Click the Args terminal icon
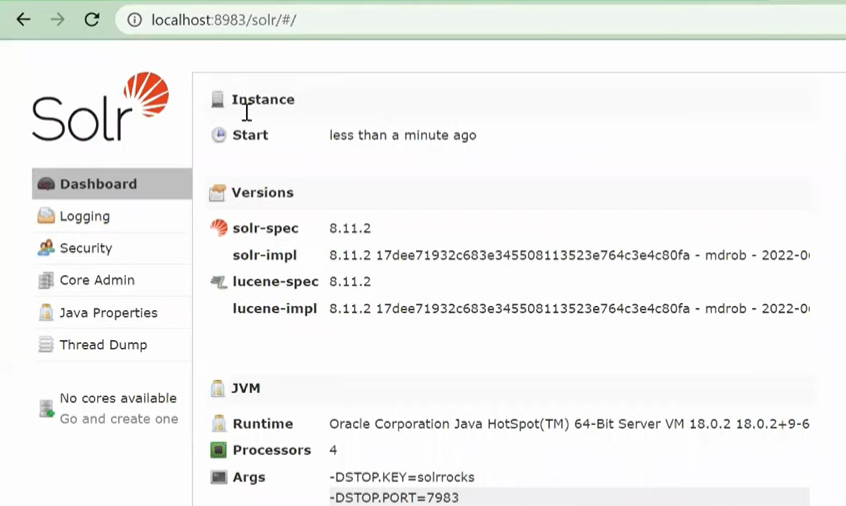 219,477
